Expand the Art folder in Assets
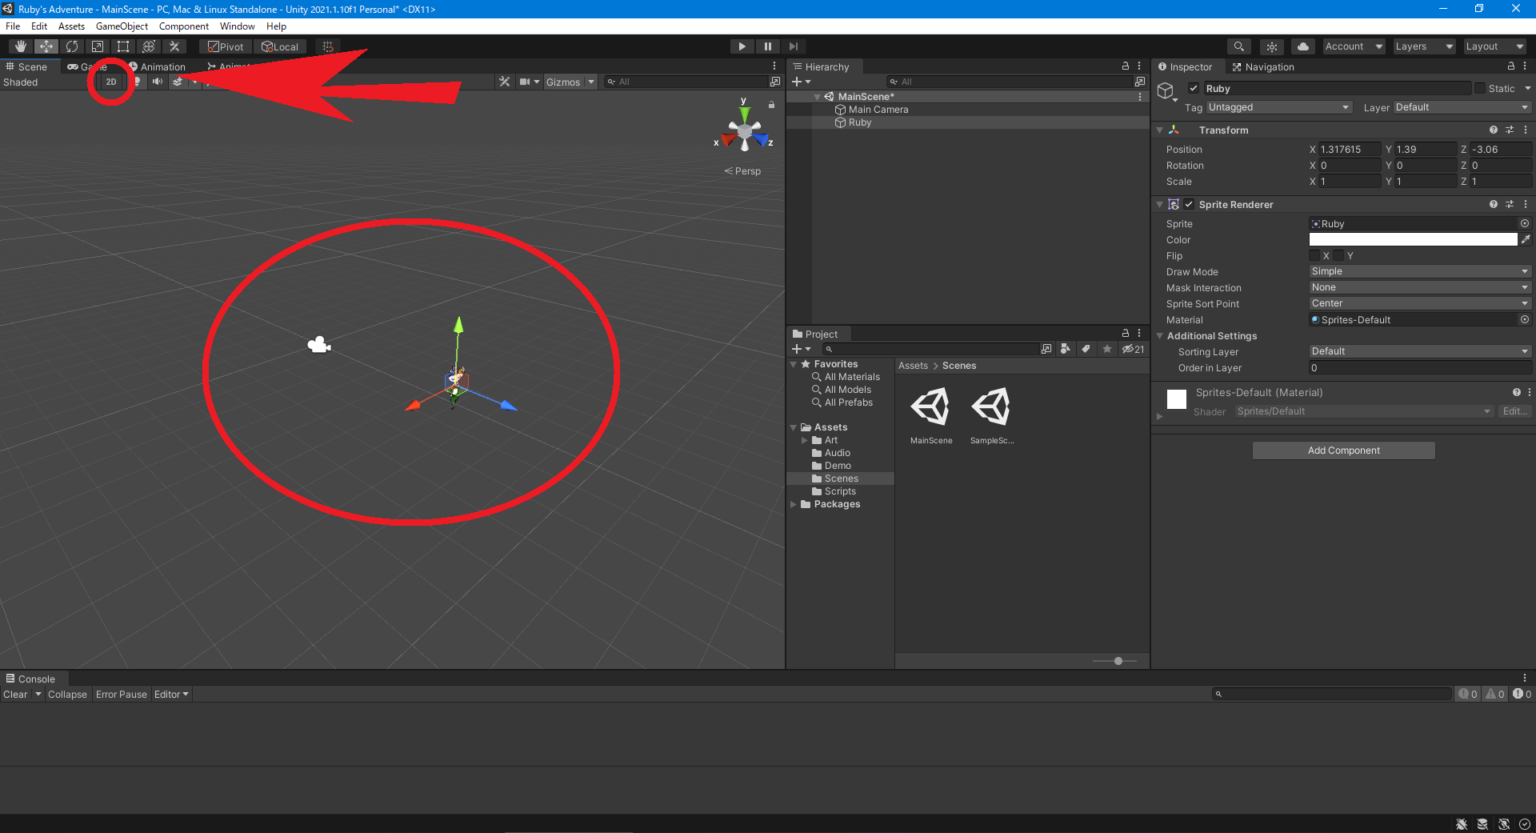The height and width of the screenshot is (833, 1536). tap(805, 440)
